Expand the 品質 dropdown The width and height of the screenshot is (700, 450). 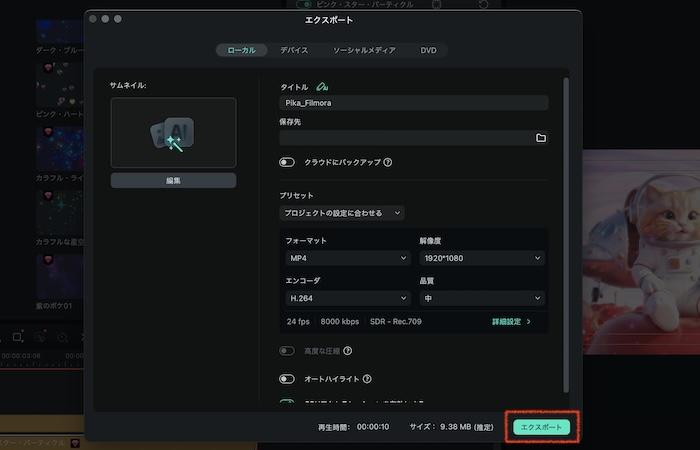[x=481, y=298]
